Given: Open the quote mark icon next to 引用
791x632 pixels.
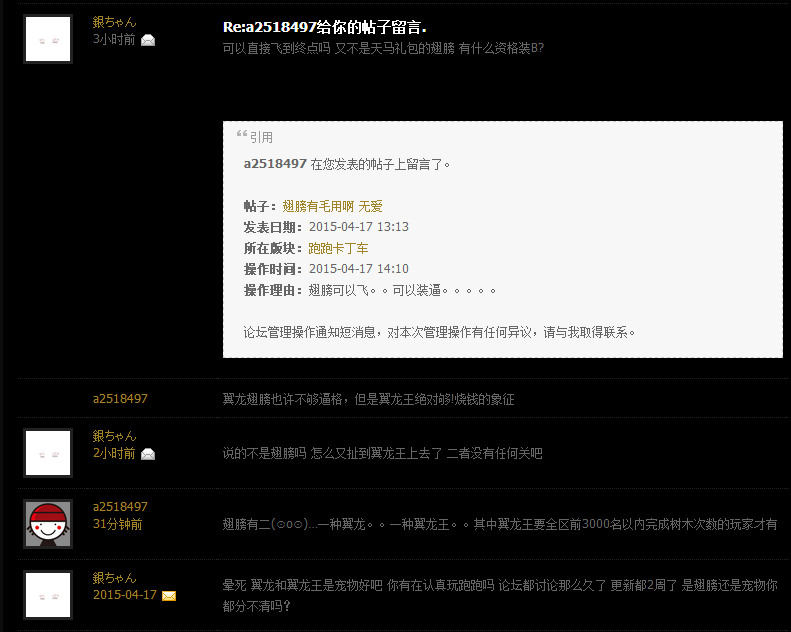Looking at the screenshot, I should [242, 134].
